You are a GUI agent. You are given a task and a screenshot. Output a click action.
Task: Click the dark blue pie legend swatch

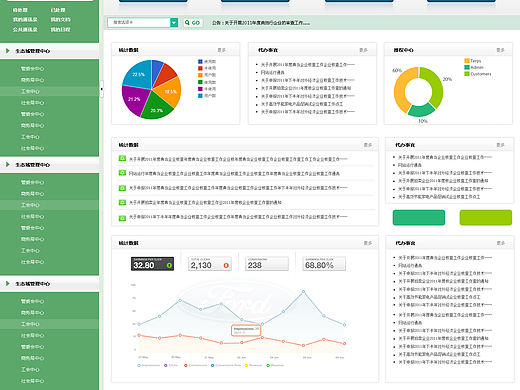200,62
